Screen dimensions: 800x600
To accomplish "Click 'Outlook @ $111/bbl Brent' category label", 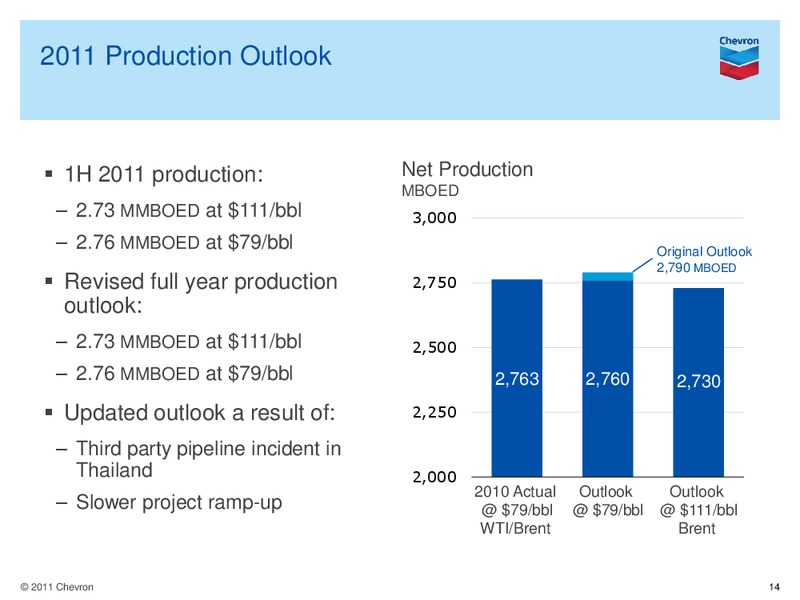I will (698, 510).
